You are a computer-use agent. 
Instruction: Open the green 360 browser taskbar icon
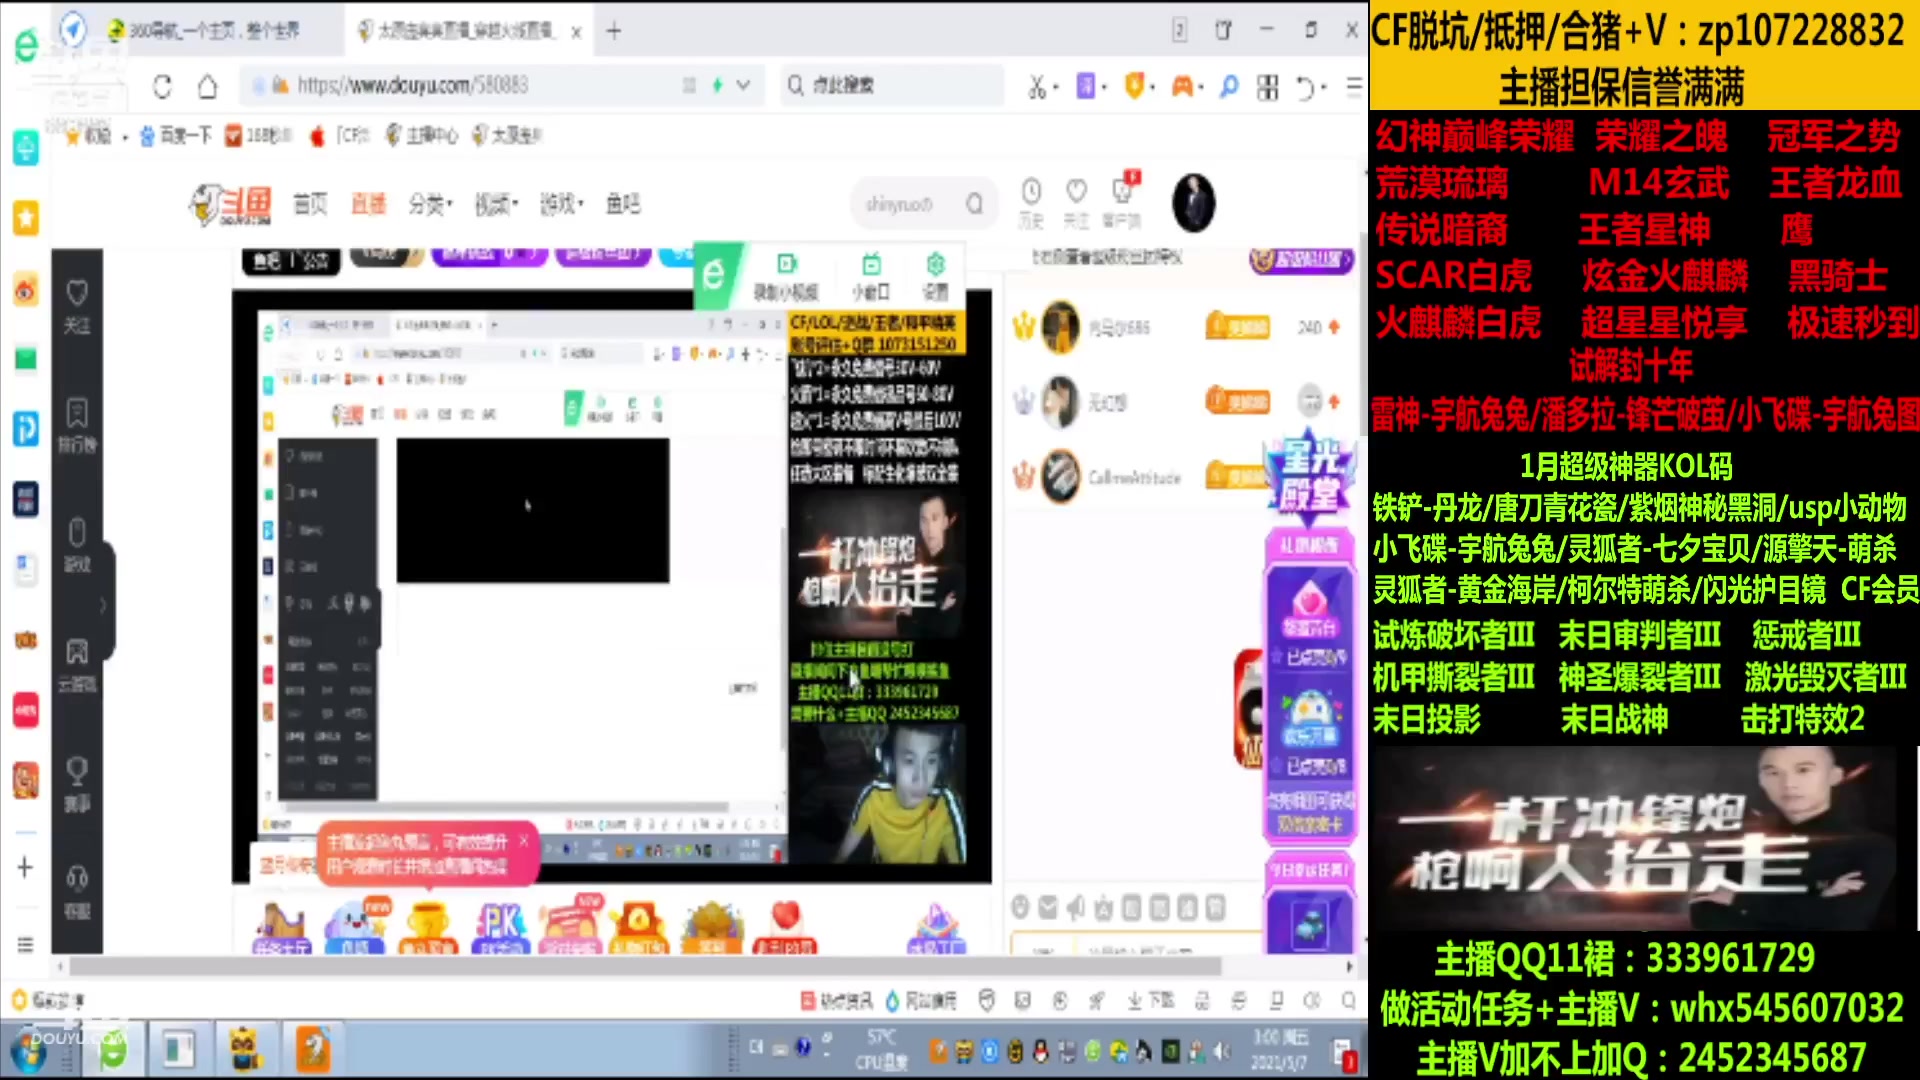click(x=111, y=1051)
